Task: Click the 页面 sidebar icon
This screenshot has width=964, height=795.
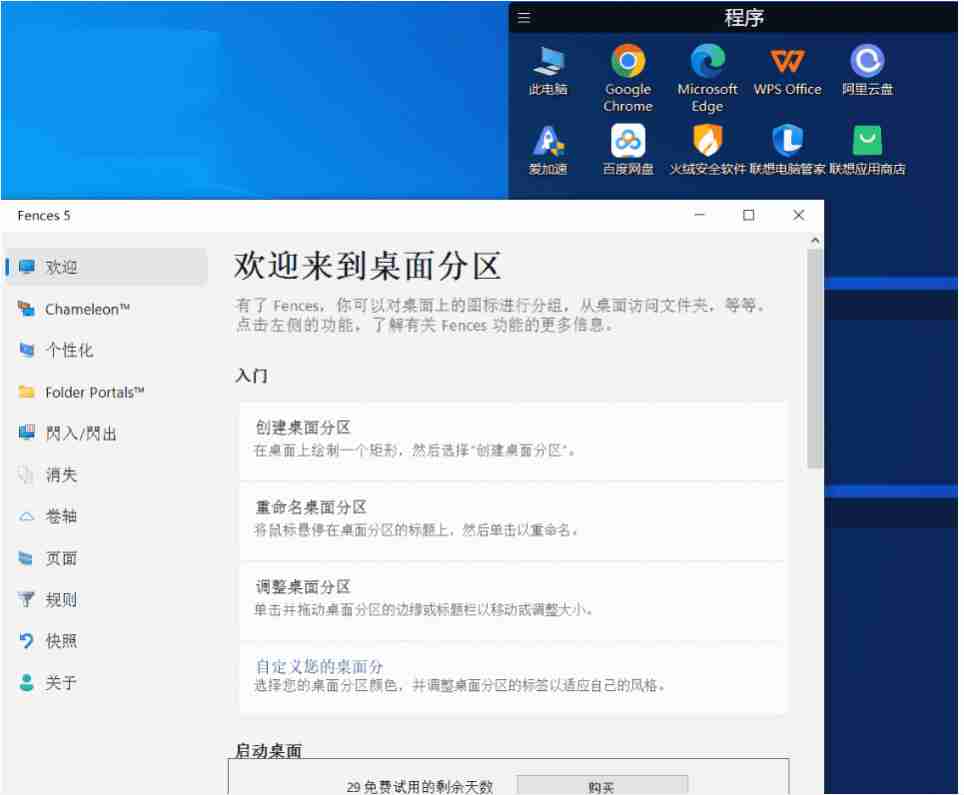Action: coord(26,558)
